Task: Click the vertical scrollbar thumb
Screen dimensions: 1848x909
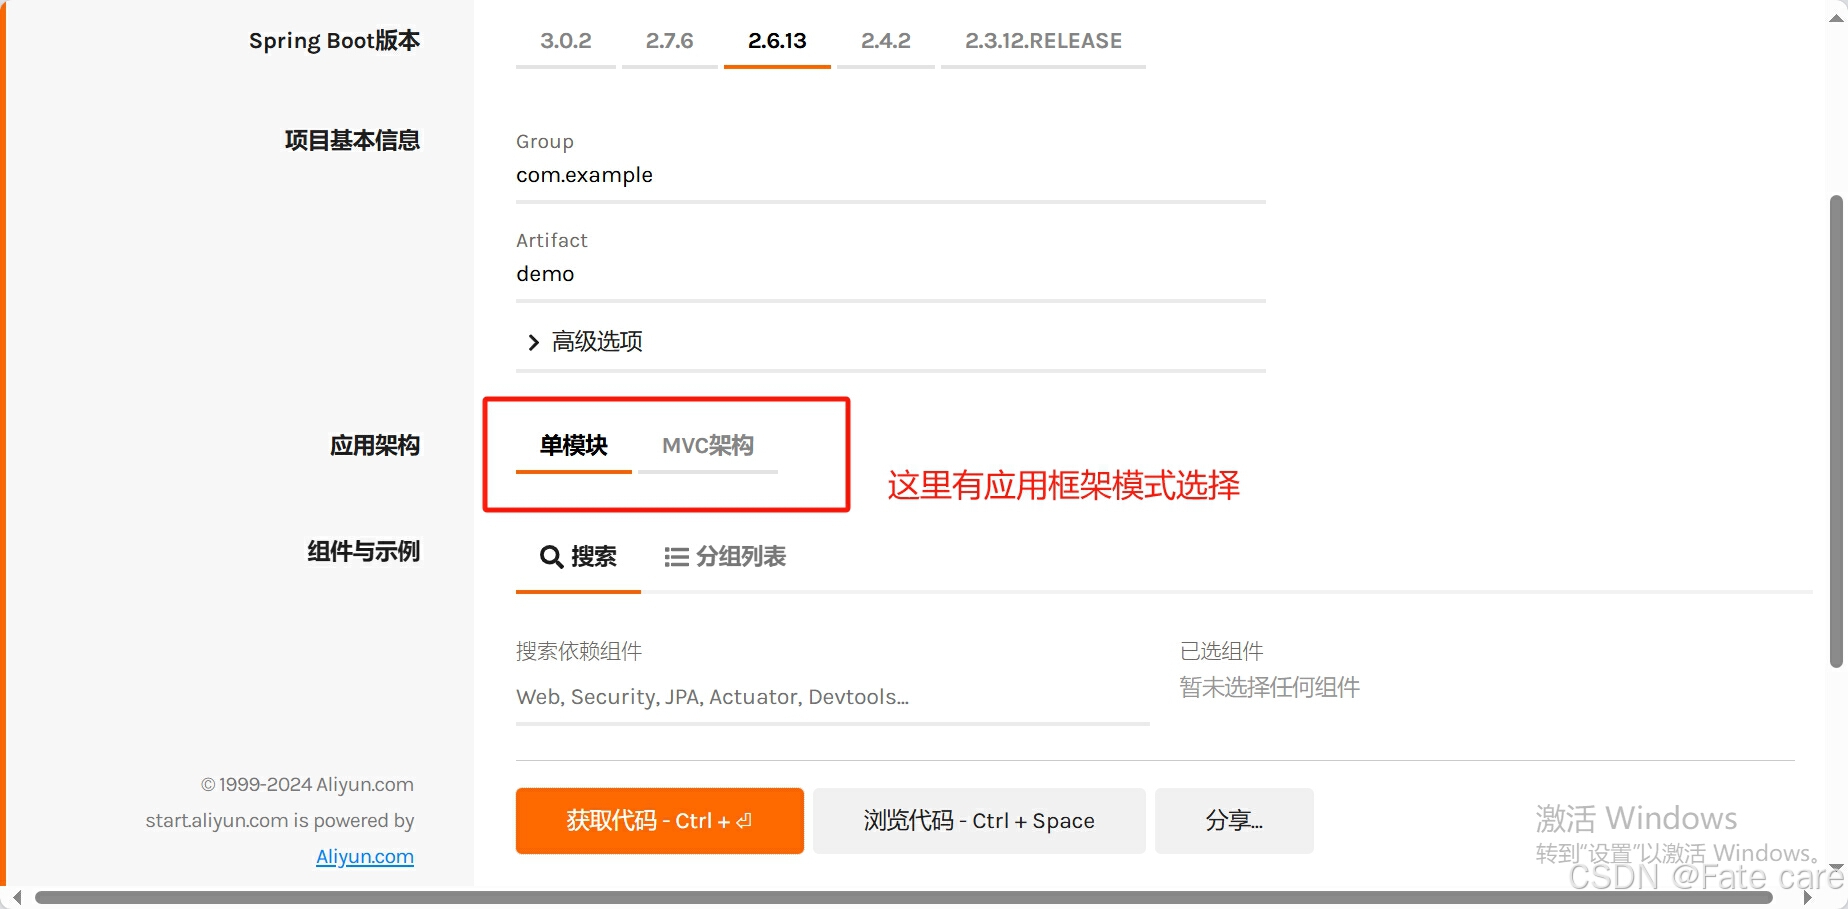Action: click(x=1836, y=431)
